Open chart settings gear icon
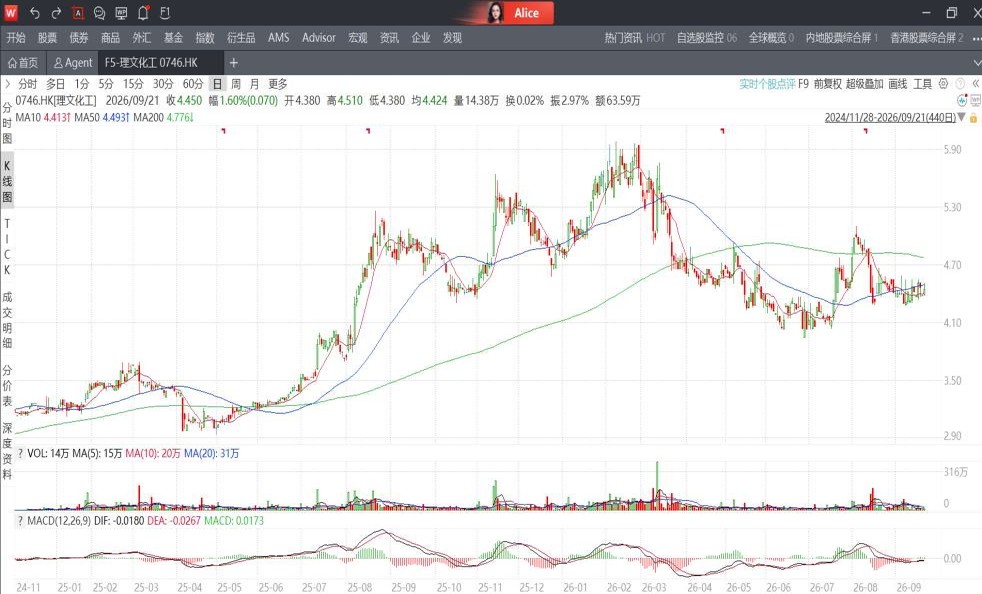Viewport: 982px width, 594px height. (943, 83)
